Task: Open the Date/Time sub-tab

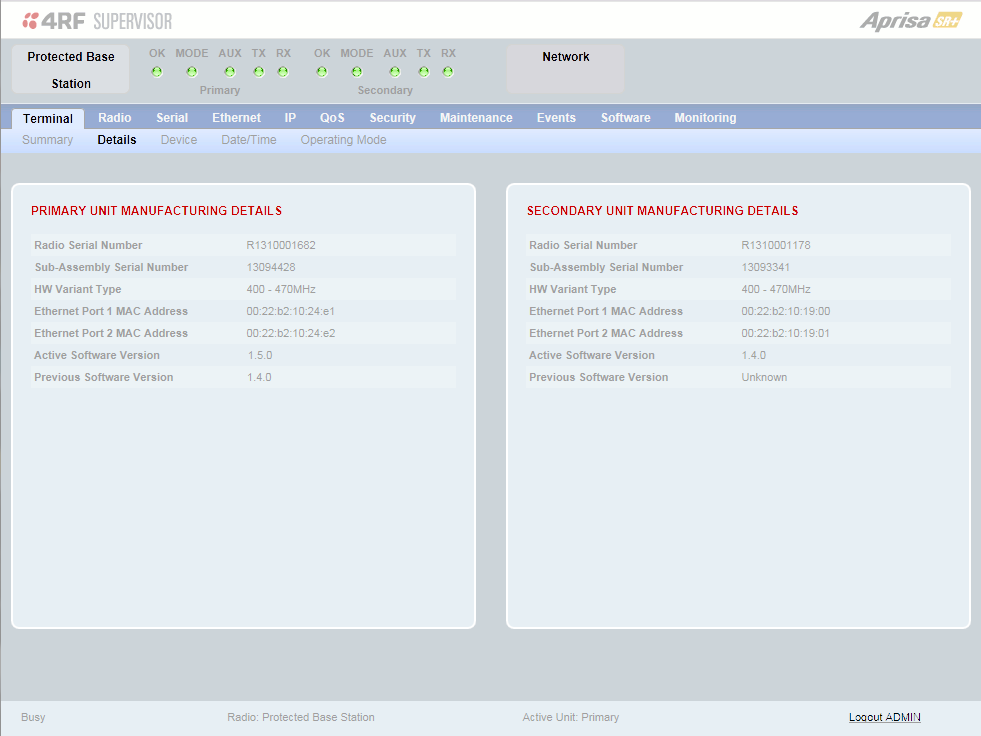Action: click(249, 140)
